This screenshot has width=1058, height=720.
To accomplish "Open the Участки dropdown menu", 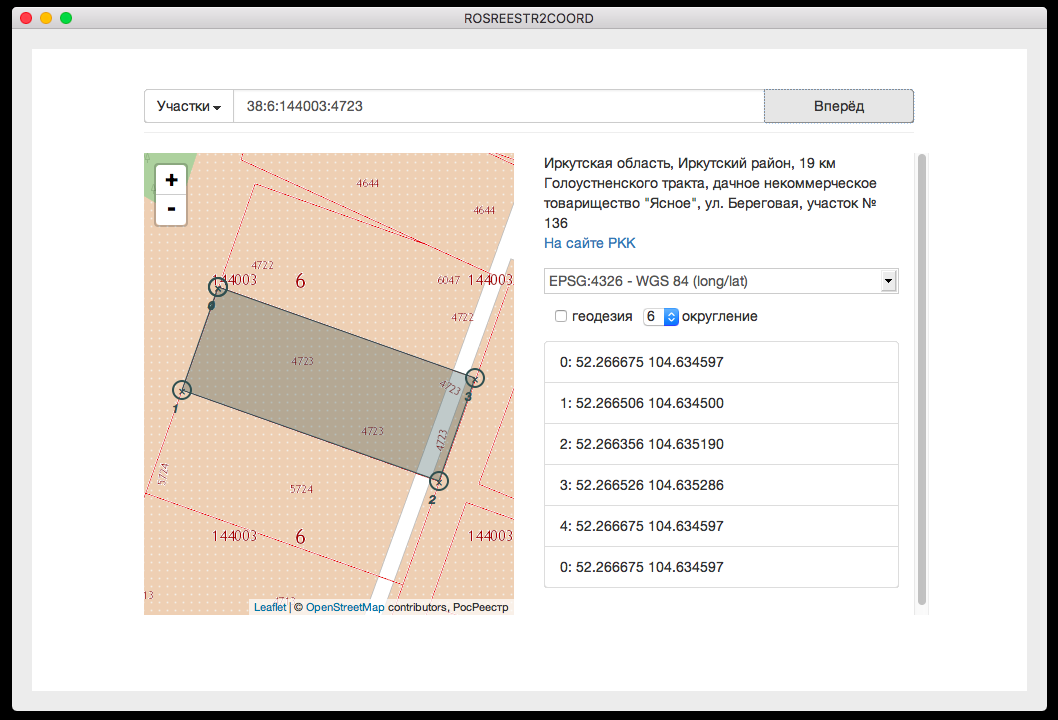I will tap(188, 106).
